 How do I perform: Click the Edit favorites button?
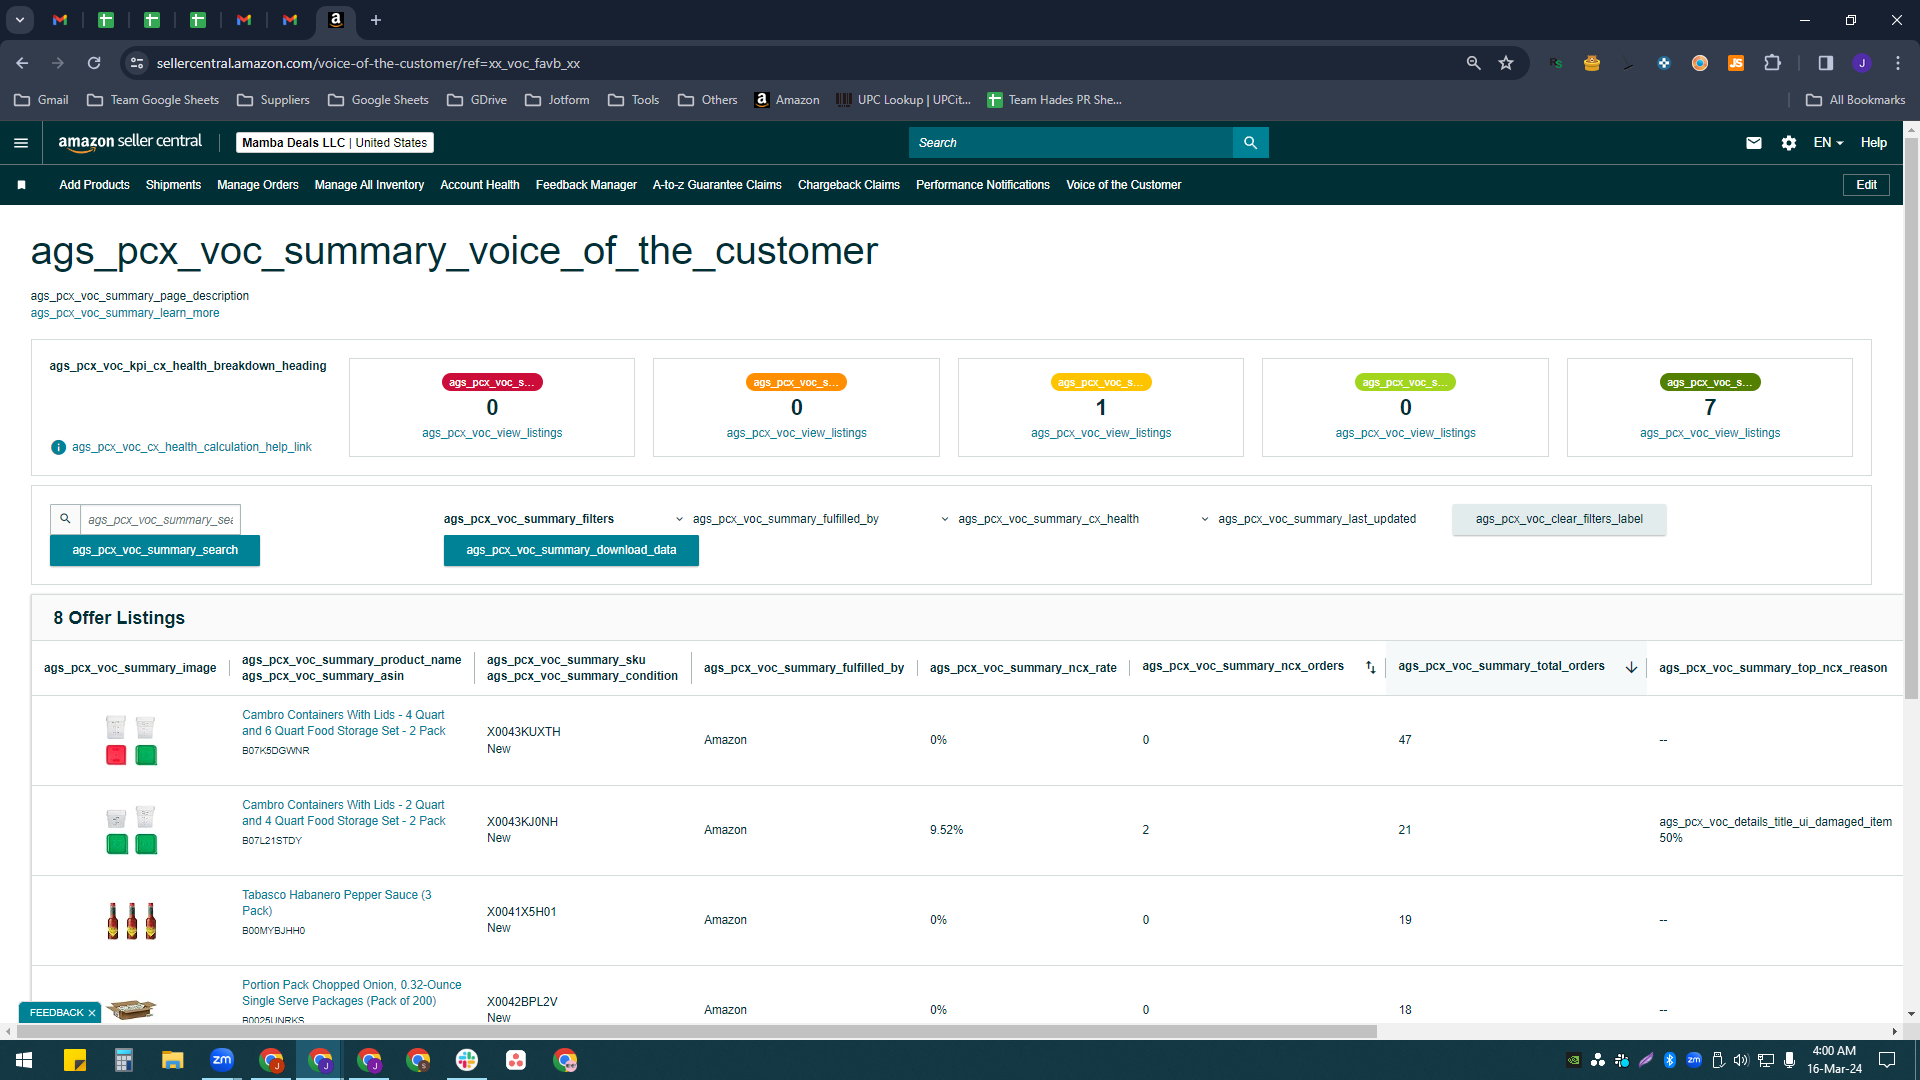click(1866, 185)
